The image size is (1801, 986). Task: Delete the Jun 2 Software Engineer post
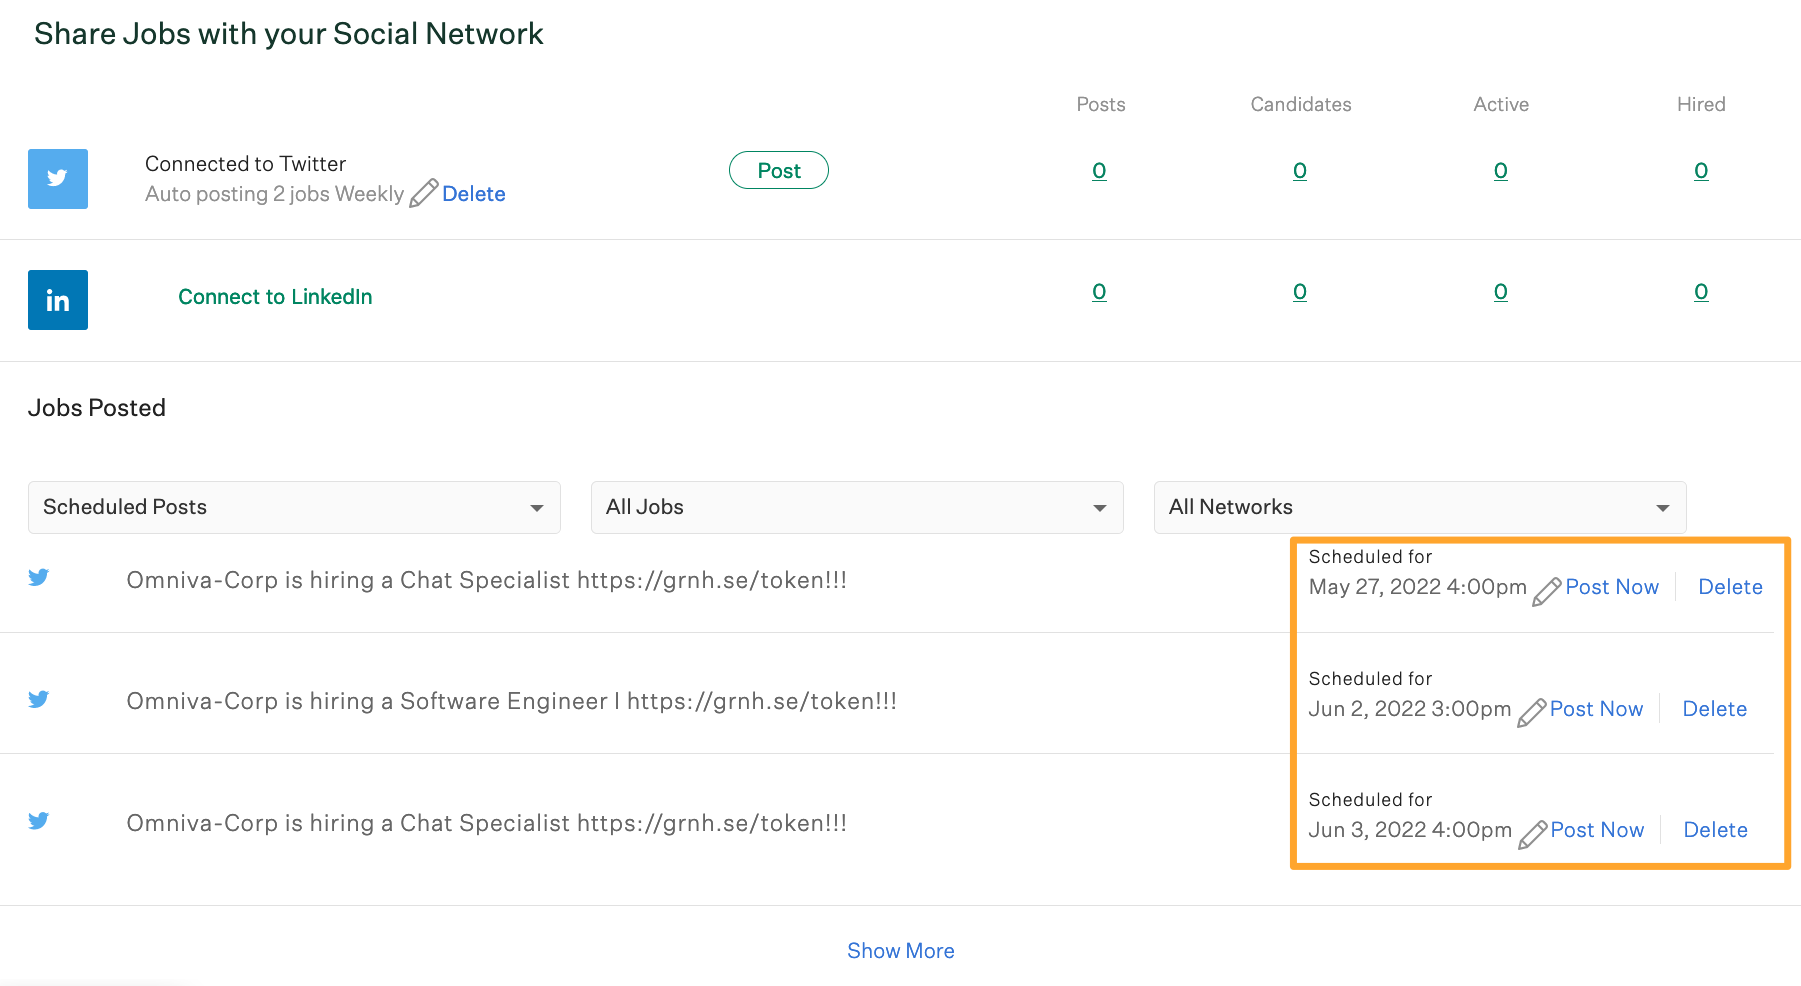click(1714, 709)
